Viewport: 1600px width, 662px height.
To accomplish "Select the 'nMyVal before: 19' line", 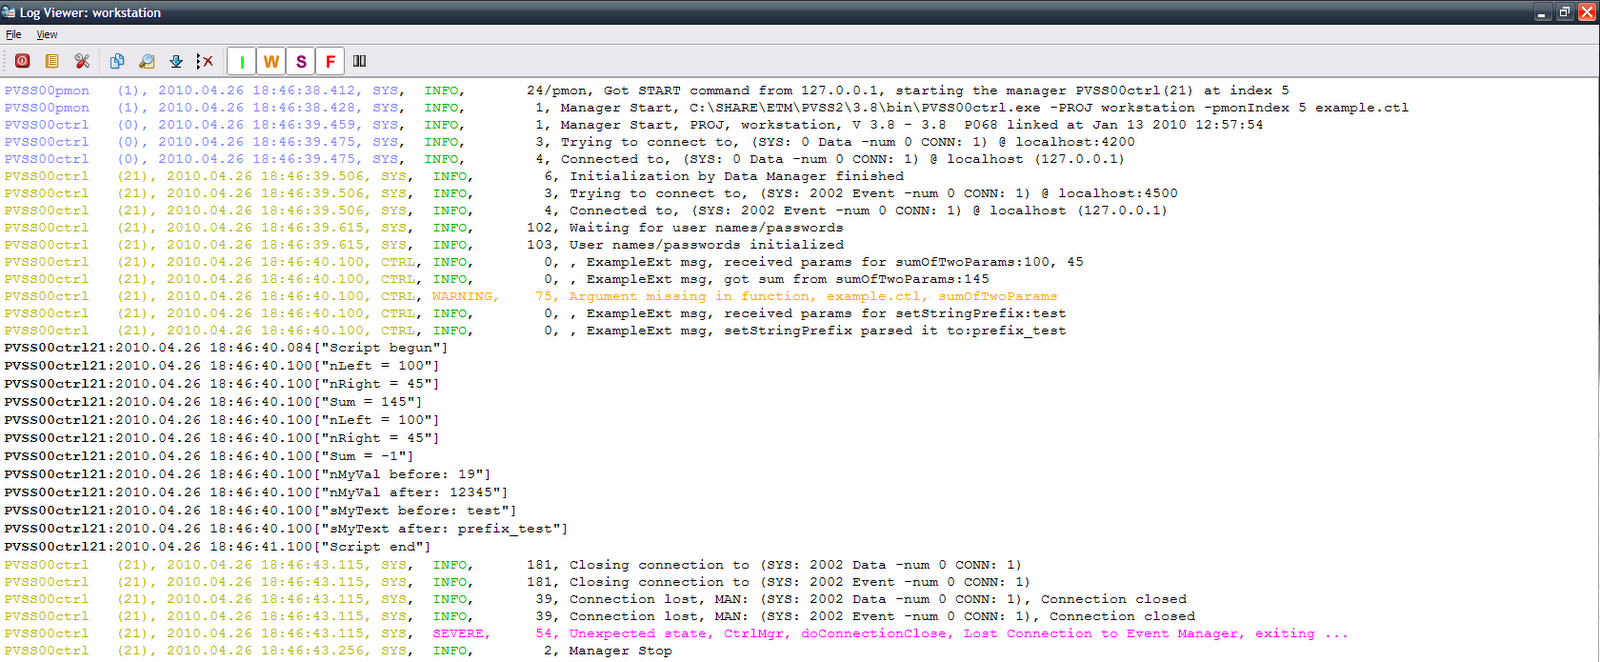I will pos(247,474).
